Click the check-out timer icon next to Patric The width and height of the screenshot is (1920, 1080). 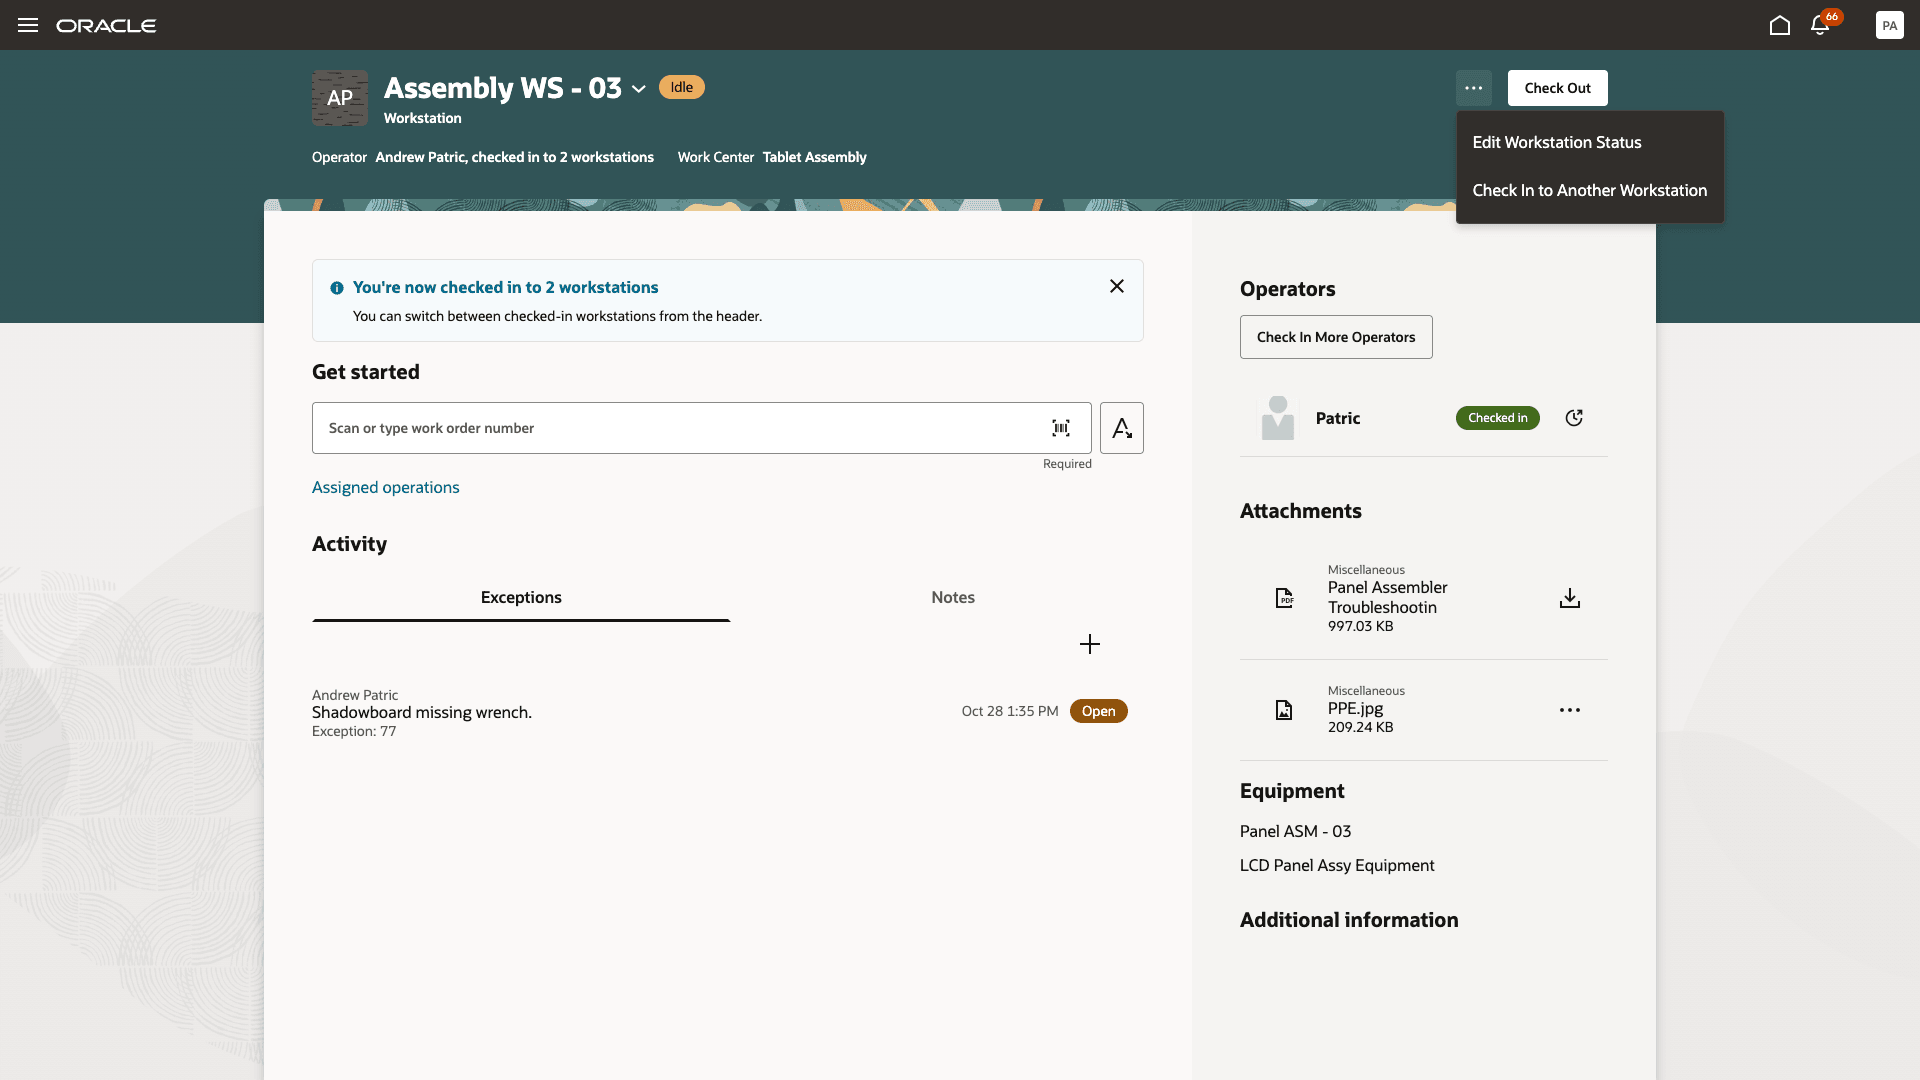click(1573, 418)
